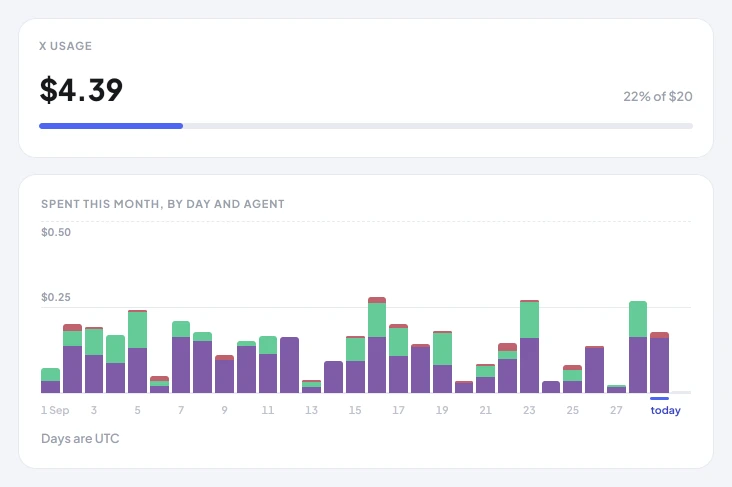732x487 pixels.
Task: Select the today bar in chart
Action: coord(659,362)
